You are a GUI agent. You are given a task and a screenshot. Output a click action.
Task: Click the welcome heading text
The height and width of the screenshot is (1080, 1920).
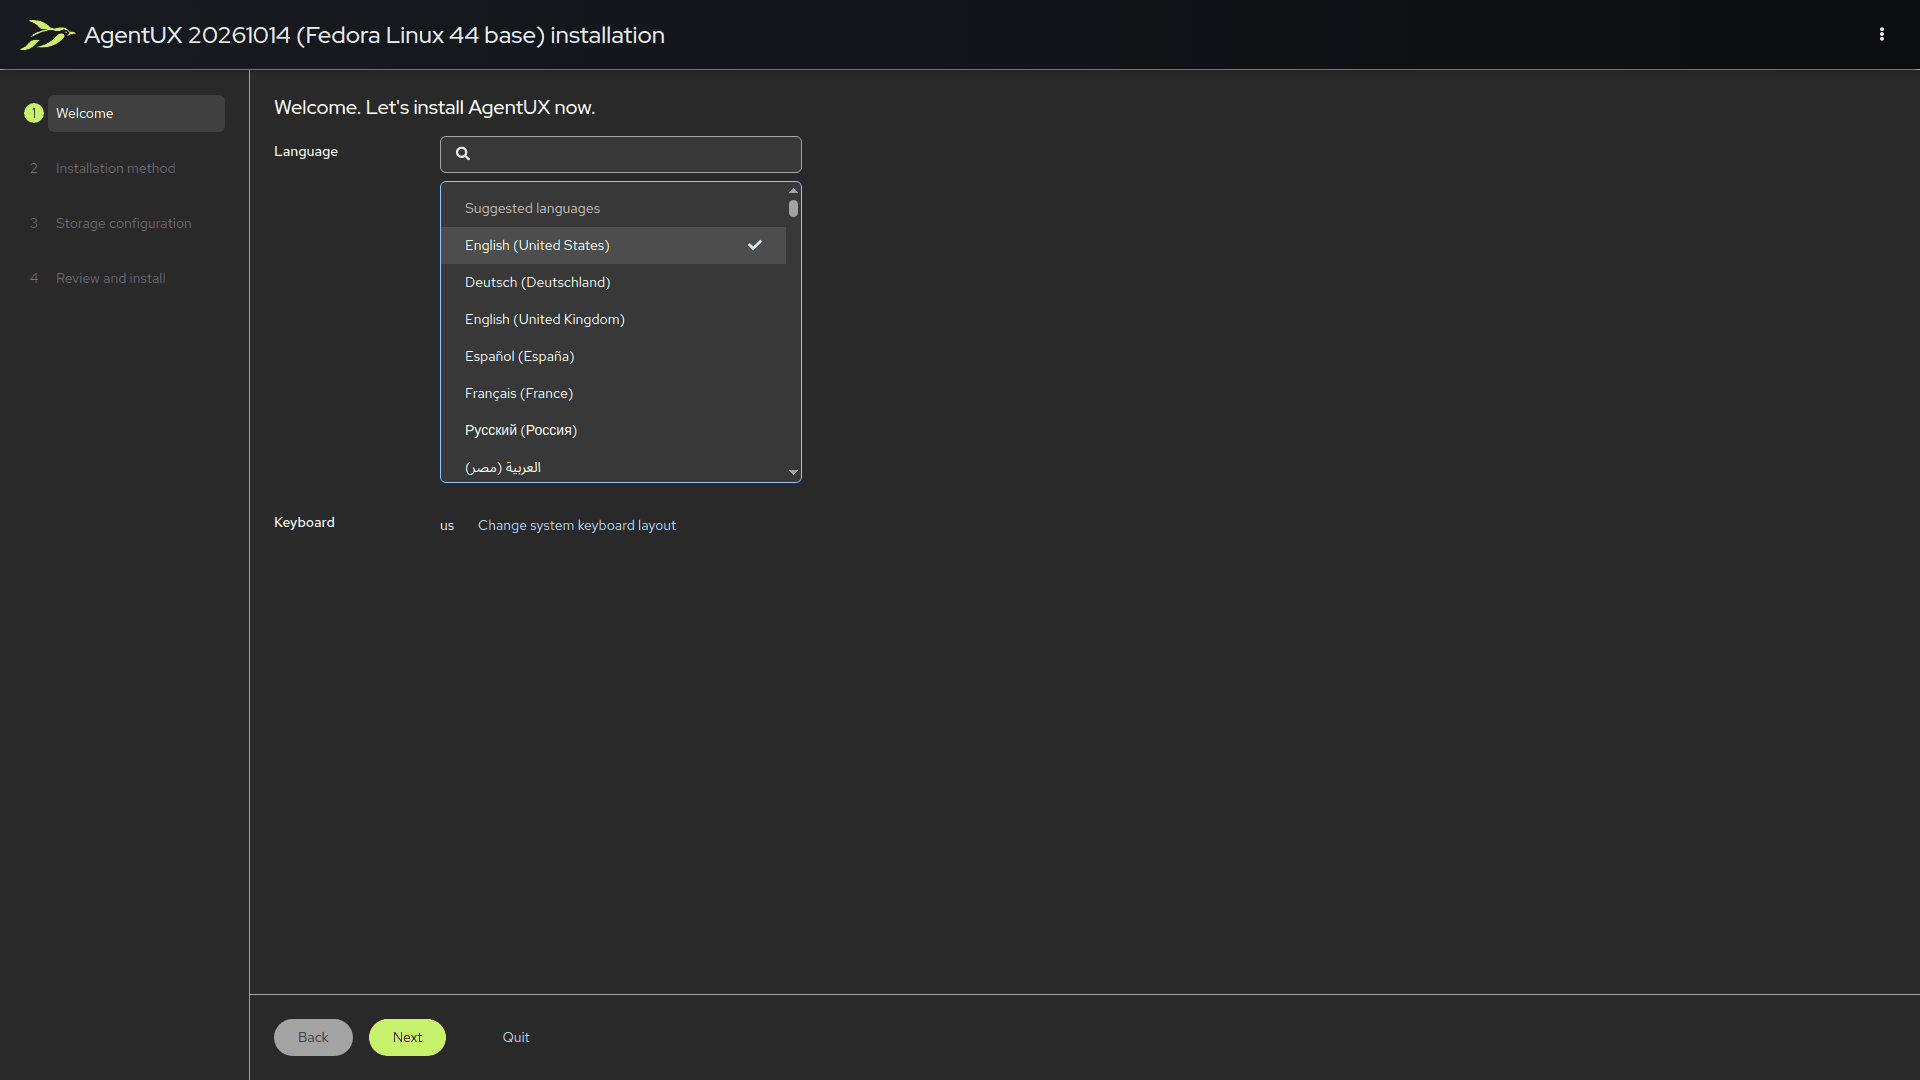point(434,107)
